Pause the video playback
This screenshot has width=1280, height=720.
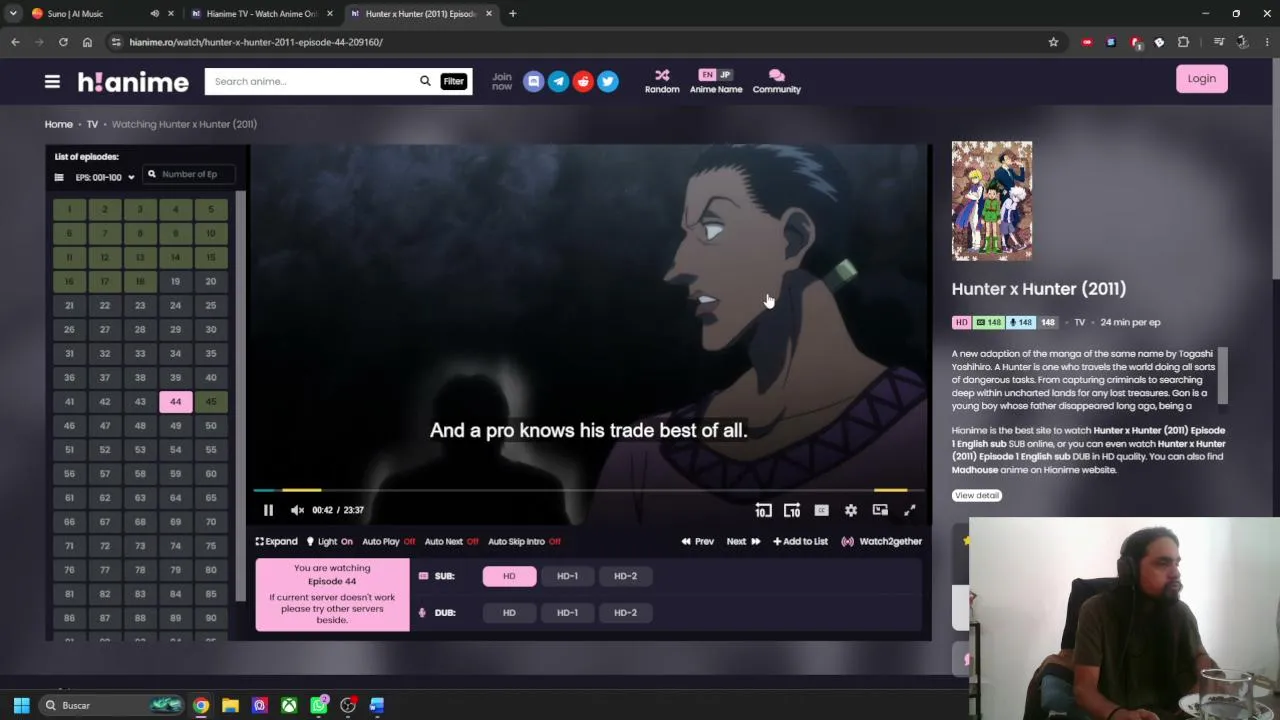coord(268,510)
